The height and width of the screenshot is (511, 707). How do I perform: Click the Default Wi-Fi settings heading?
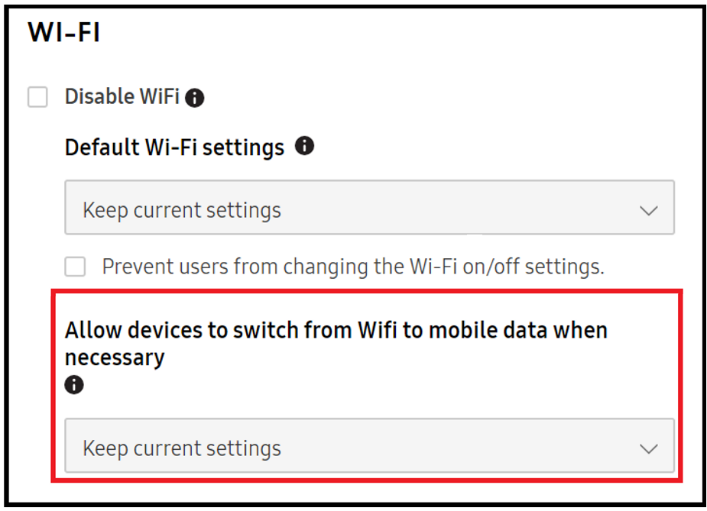coord(174,147)
